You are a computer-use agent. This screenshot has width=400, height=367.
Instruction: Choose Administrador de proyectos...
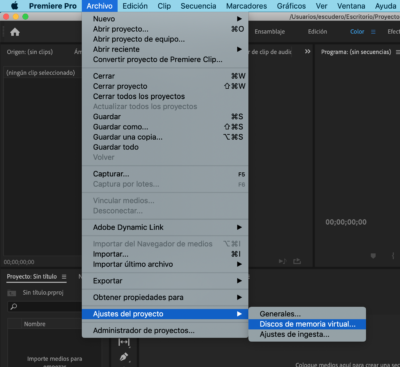[165, 331]
